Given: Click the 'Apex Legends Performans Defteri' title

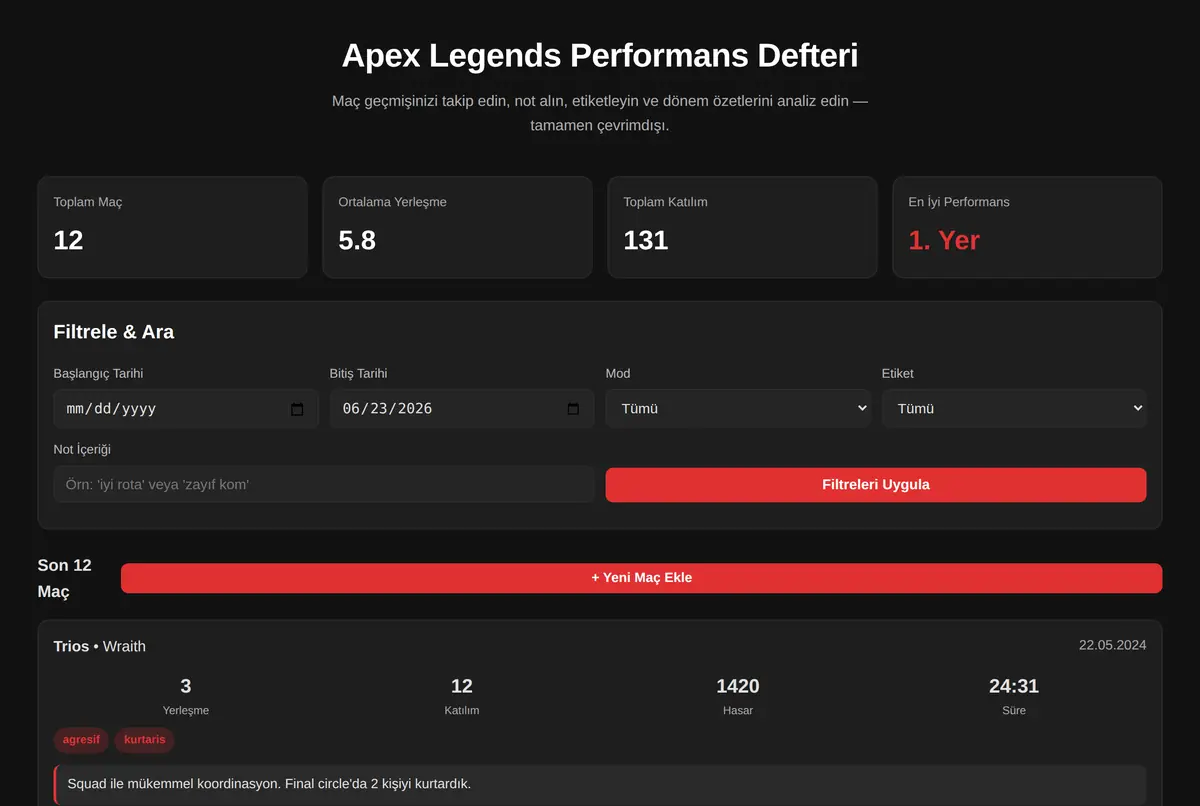Looking at the screenshot, I should click(x=600, y=55).
